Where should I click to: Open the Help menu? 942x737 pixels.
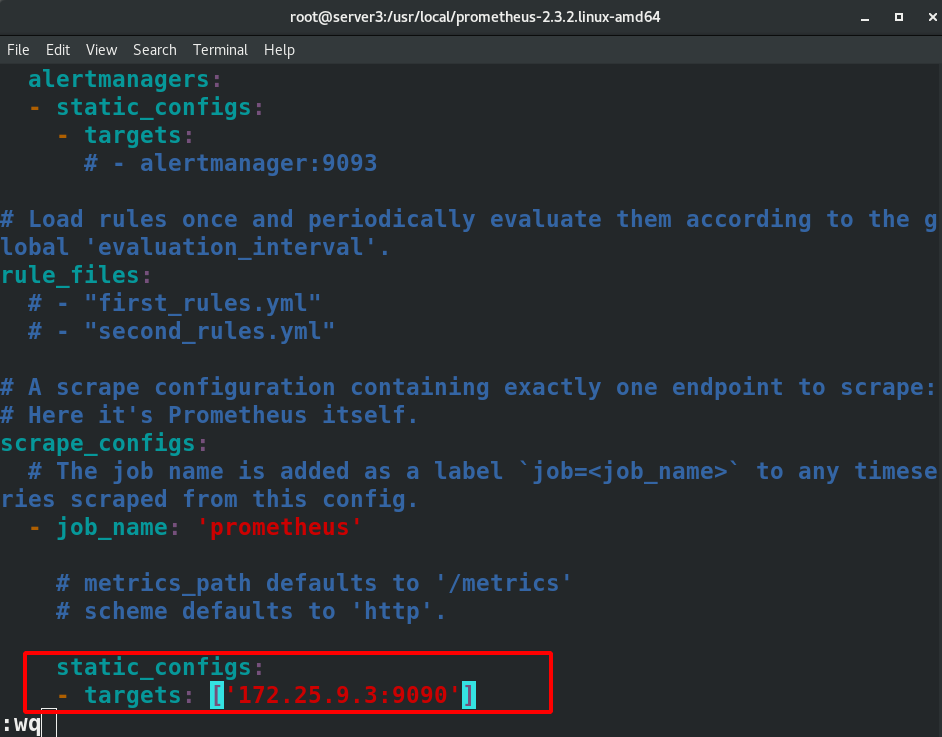click(279, 50)
